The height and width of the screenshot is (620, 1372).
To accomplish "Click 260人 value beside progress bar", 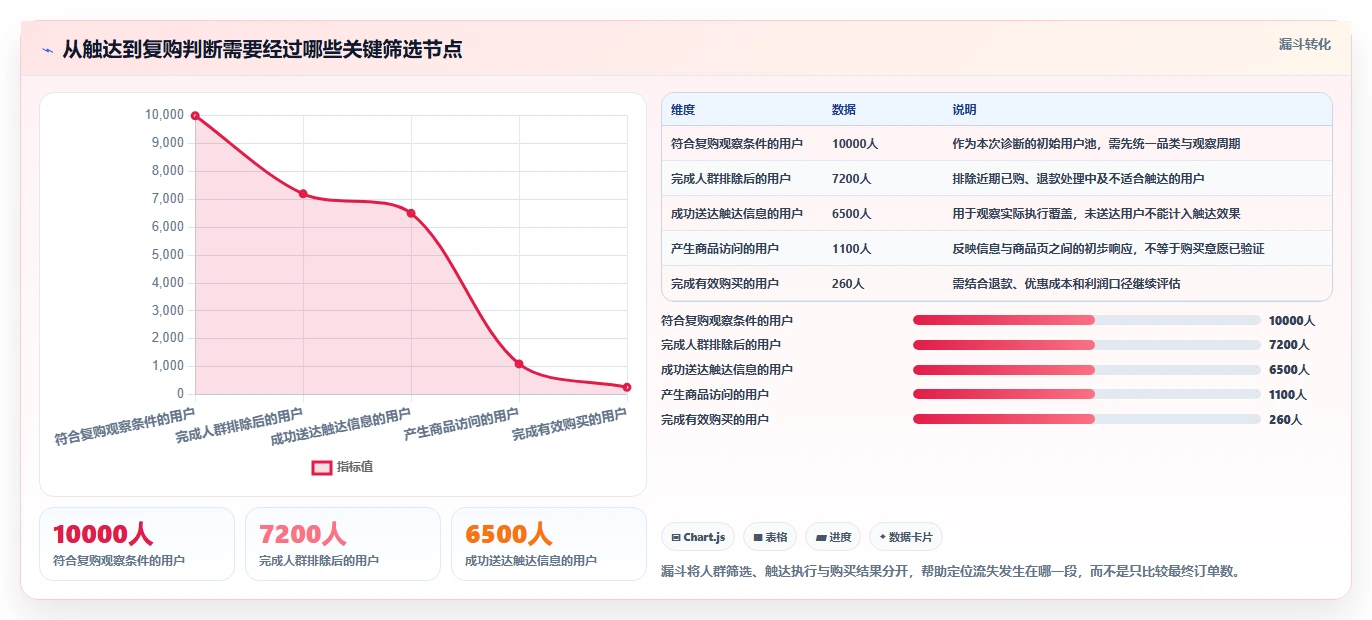I will (x=1285, y=420).
